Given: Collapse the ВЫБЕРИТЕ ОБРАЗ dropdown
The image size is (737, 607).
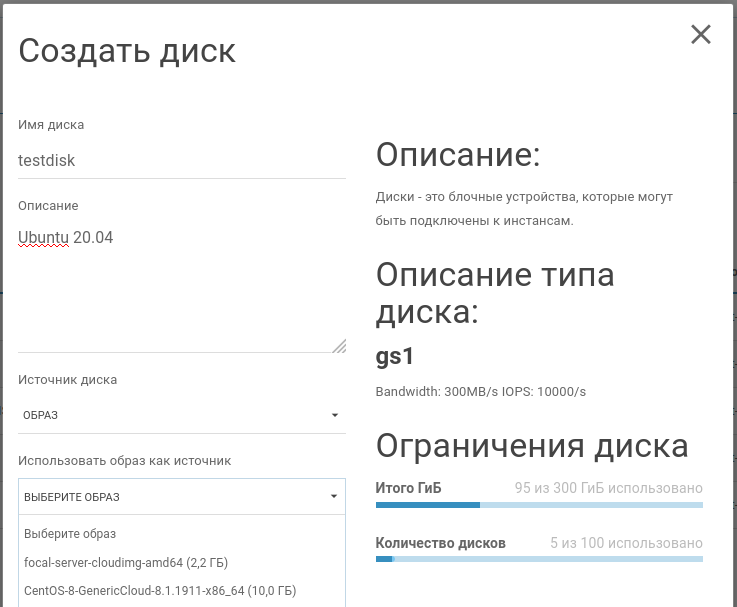Looking at the screenshot, I should pos(175,497).
